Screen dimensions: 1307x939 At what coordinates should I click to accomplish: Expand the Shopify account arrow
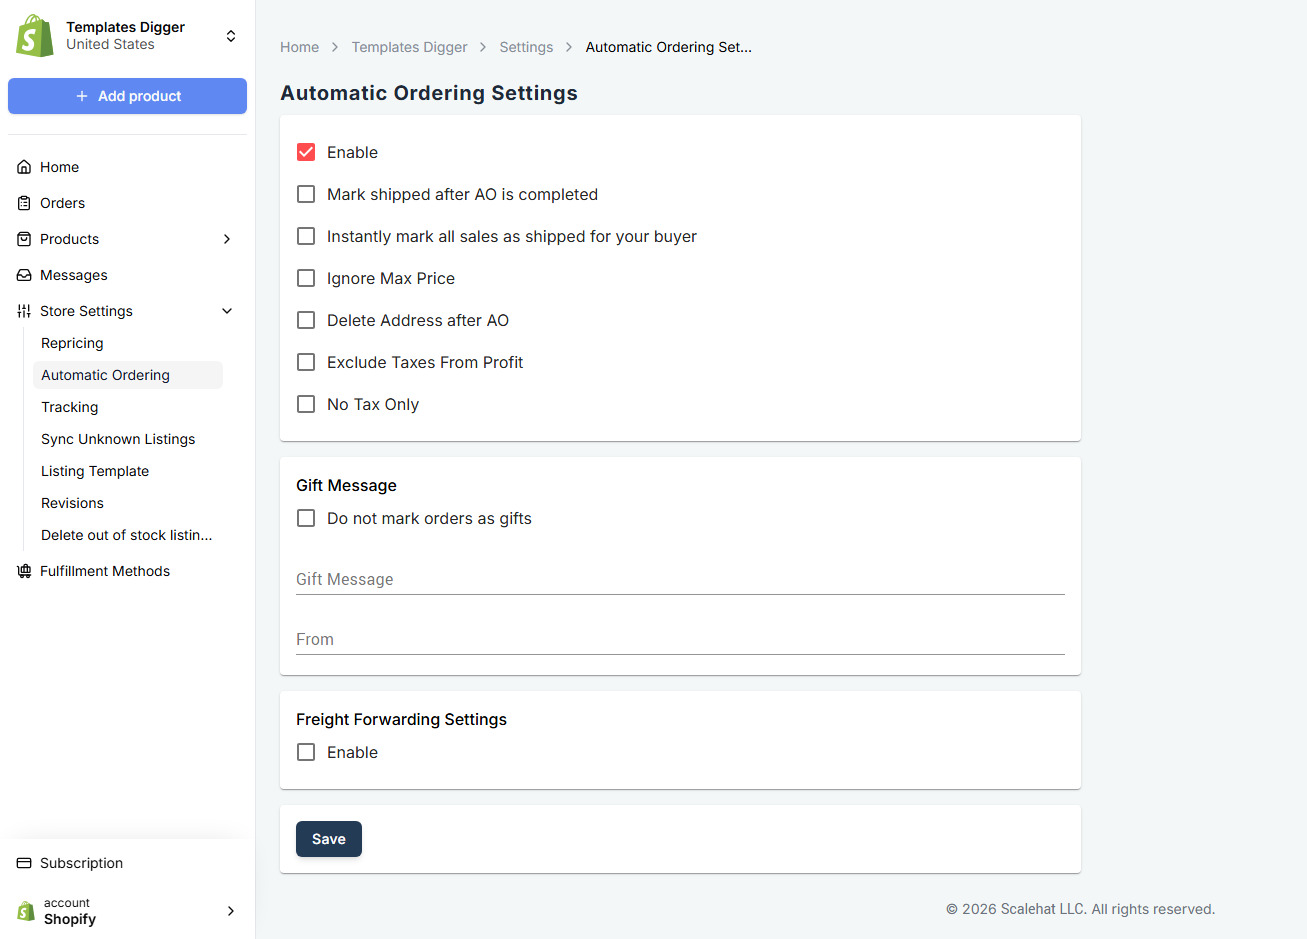pyautogui.click(x=231, y=911)
